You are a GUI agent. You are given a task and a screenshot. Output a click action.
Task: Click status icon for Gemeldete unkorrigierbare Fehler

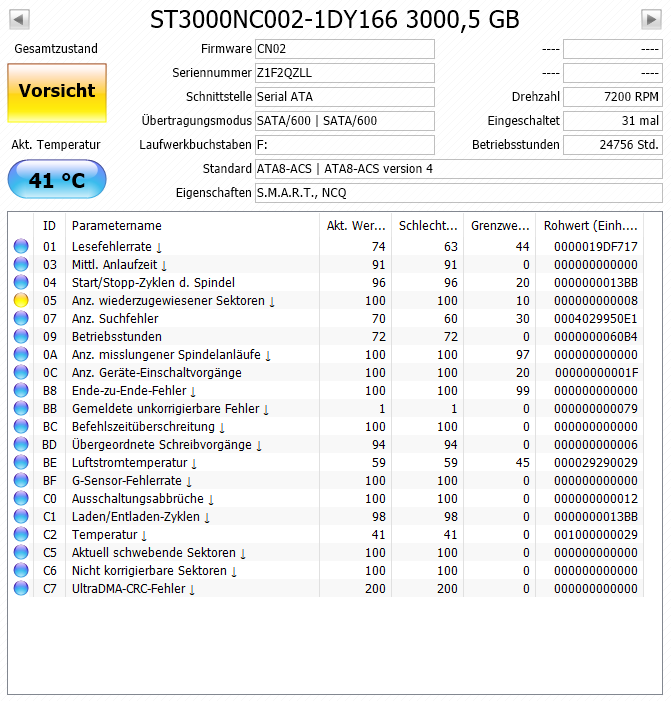[21, 408]
